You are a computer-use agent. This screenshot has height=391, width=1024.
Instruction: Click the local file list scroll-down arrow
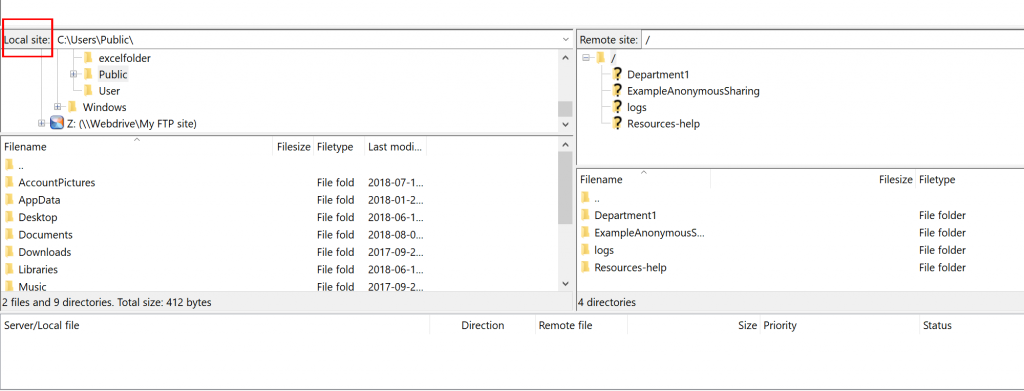[x=566, y=283]
